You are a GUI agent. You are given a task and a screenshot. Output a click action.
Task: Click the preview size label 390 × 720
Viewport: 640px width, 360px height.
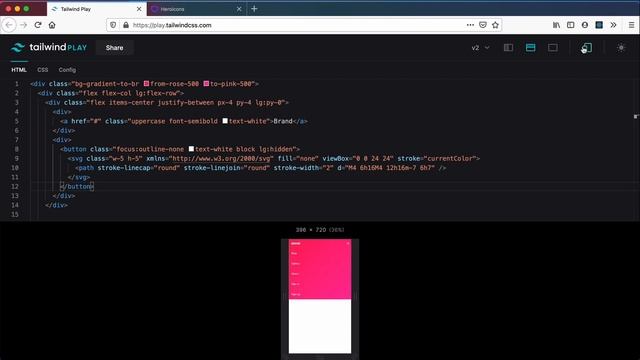320,230
